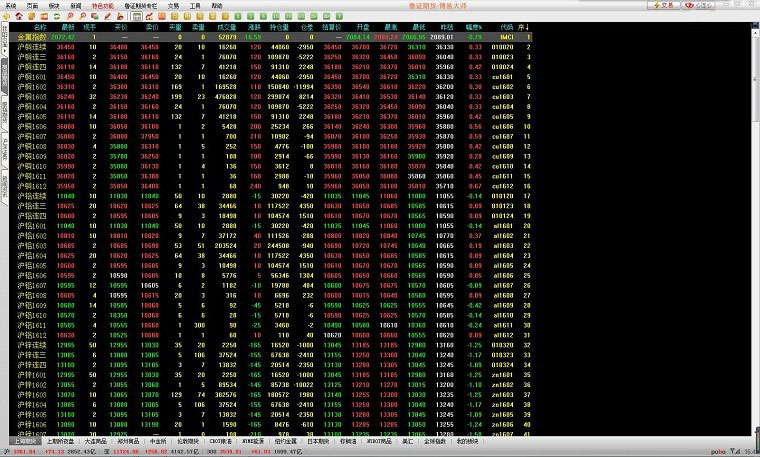The height and width of the screenshot is (457, 760).
Task: Select the 沪锌连续 row
Action: click(270, 345)
